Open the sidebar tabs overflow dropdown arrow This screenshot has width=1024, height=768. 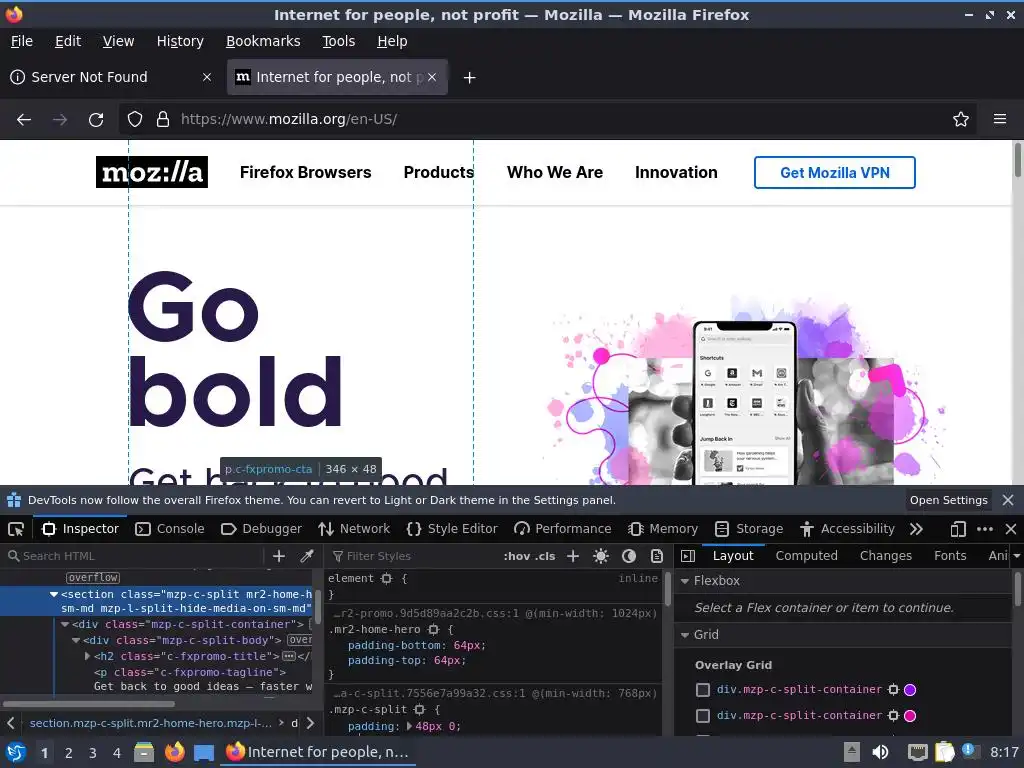pyautogui.click(x=1017, y=556)
